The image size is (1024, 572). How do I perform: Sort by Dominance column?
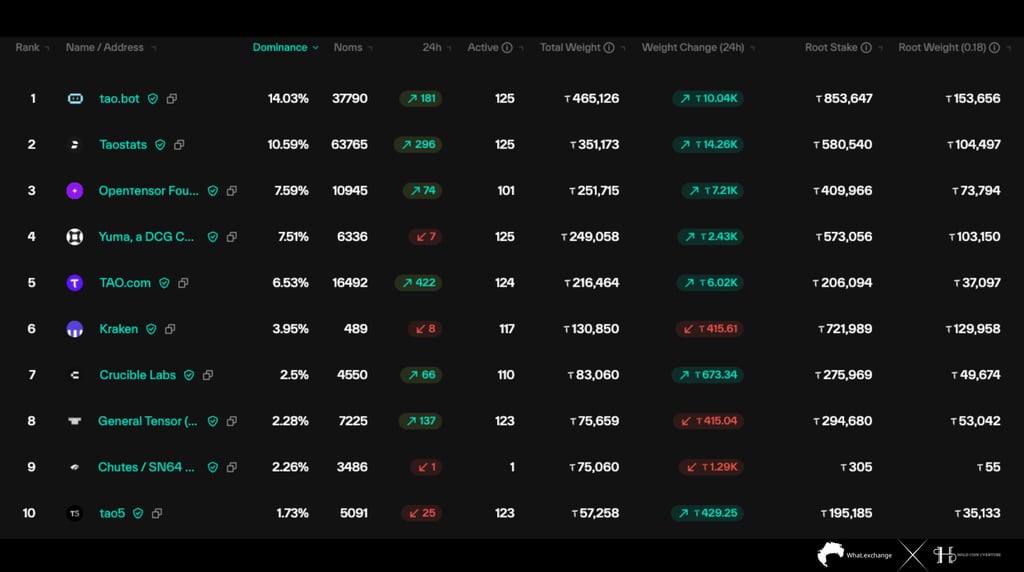click(285, 48)
